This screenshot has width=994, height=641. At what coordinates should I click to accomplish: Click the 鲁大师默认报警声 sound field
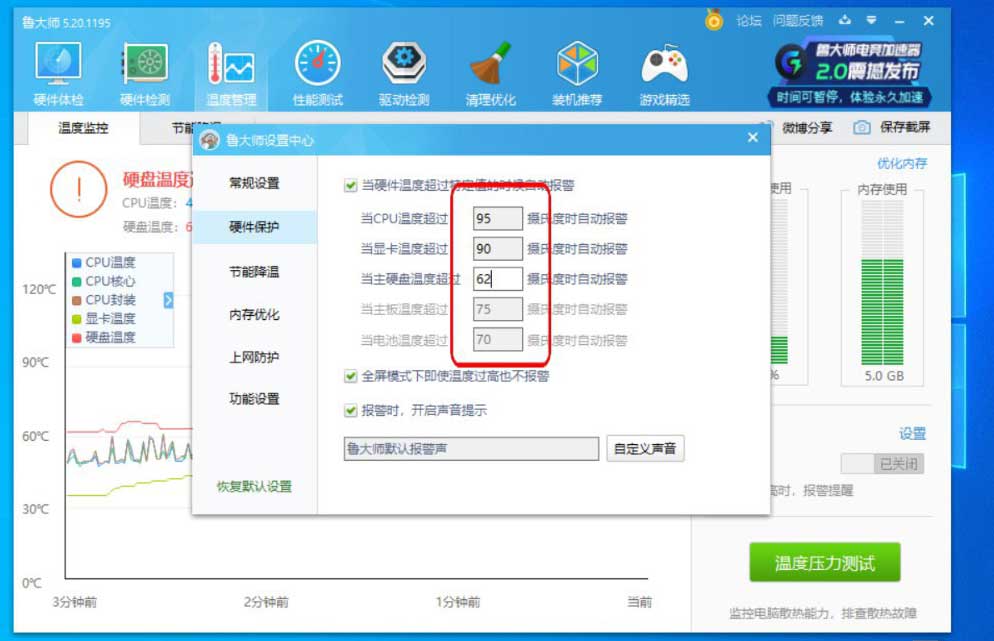click(471, 449)
